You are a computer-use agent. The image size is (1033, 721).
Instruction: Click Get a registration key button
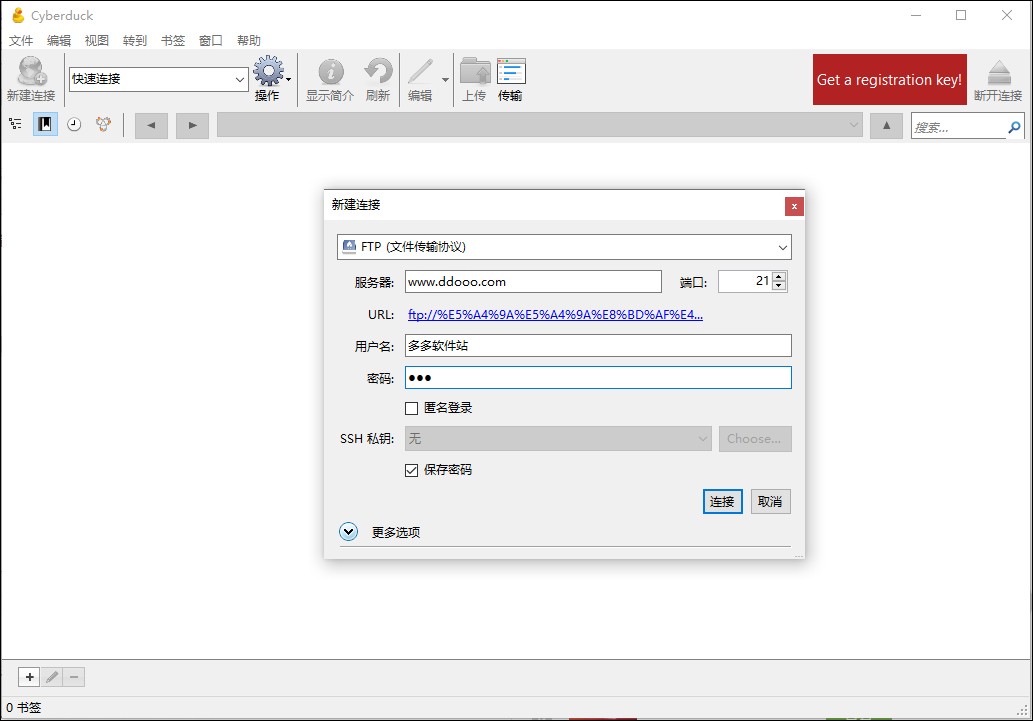point(889,80)
